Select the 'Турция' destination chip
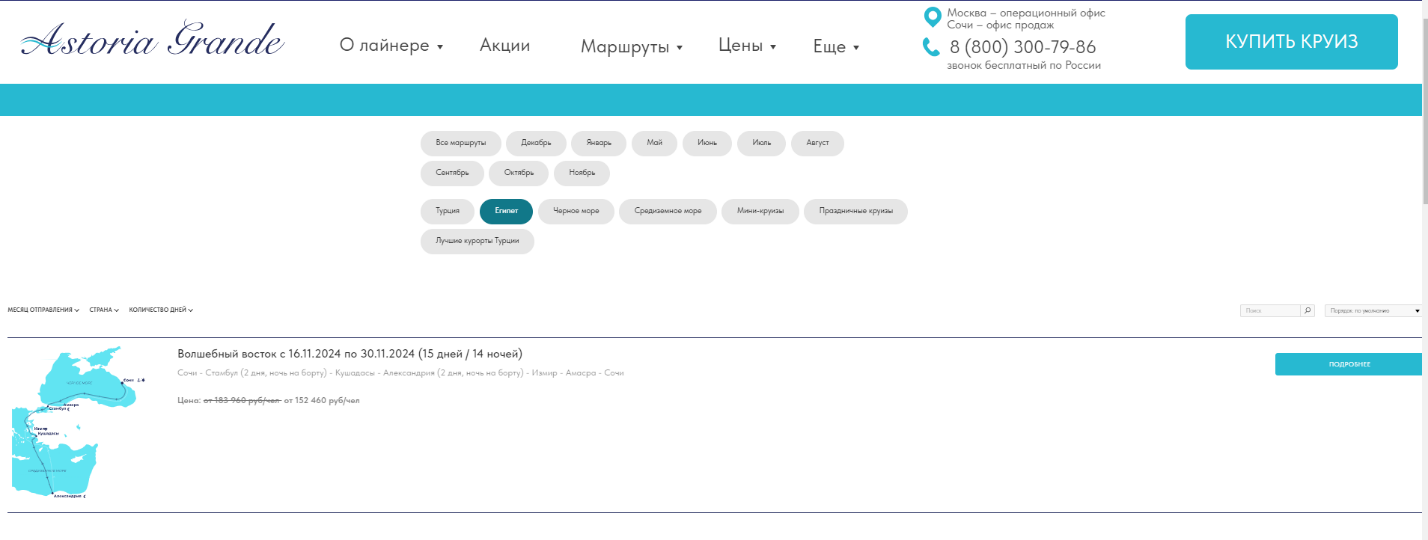Image resolution: width=1428 pixels, height=540 pixels. point(448,212)
